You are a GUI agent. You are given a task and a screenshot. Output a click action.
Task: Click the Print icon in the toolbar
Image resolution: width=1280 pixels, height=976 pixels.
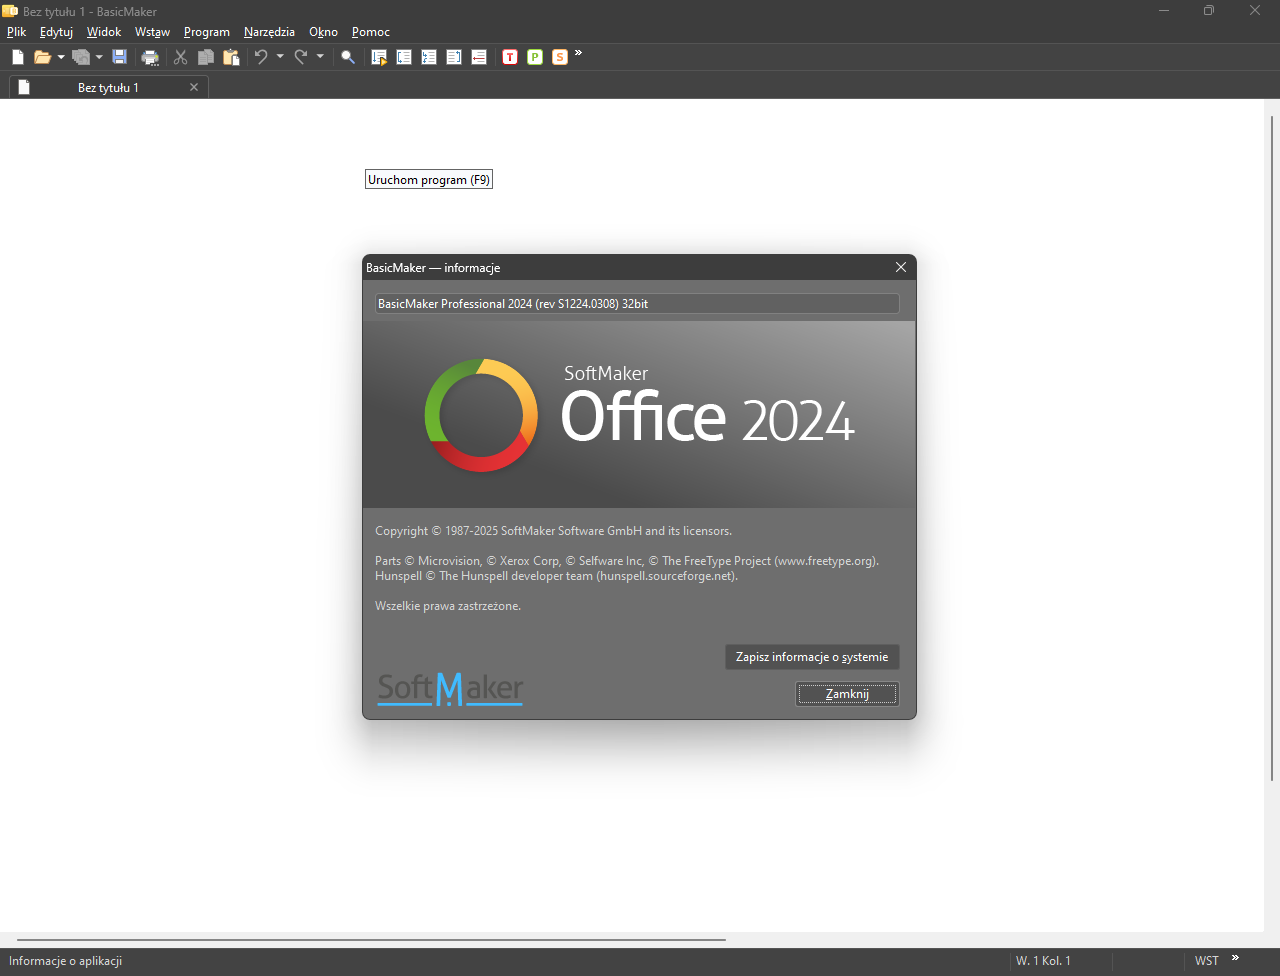tap(150, 57)
